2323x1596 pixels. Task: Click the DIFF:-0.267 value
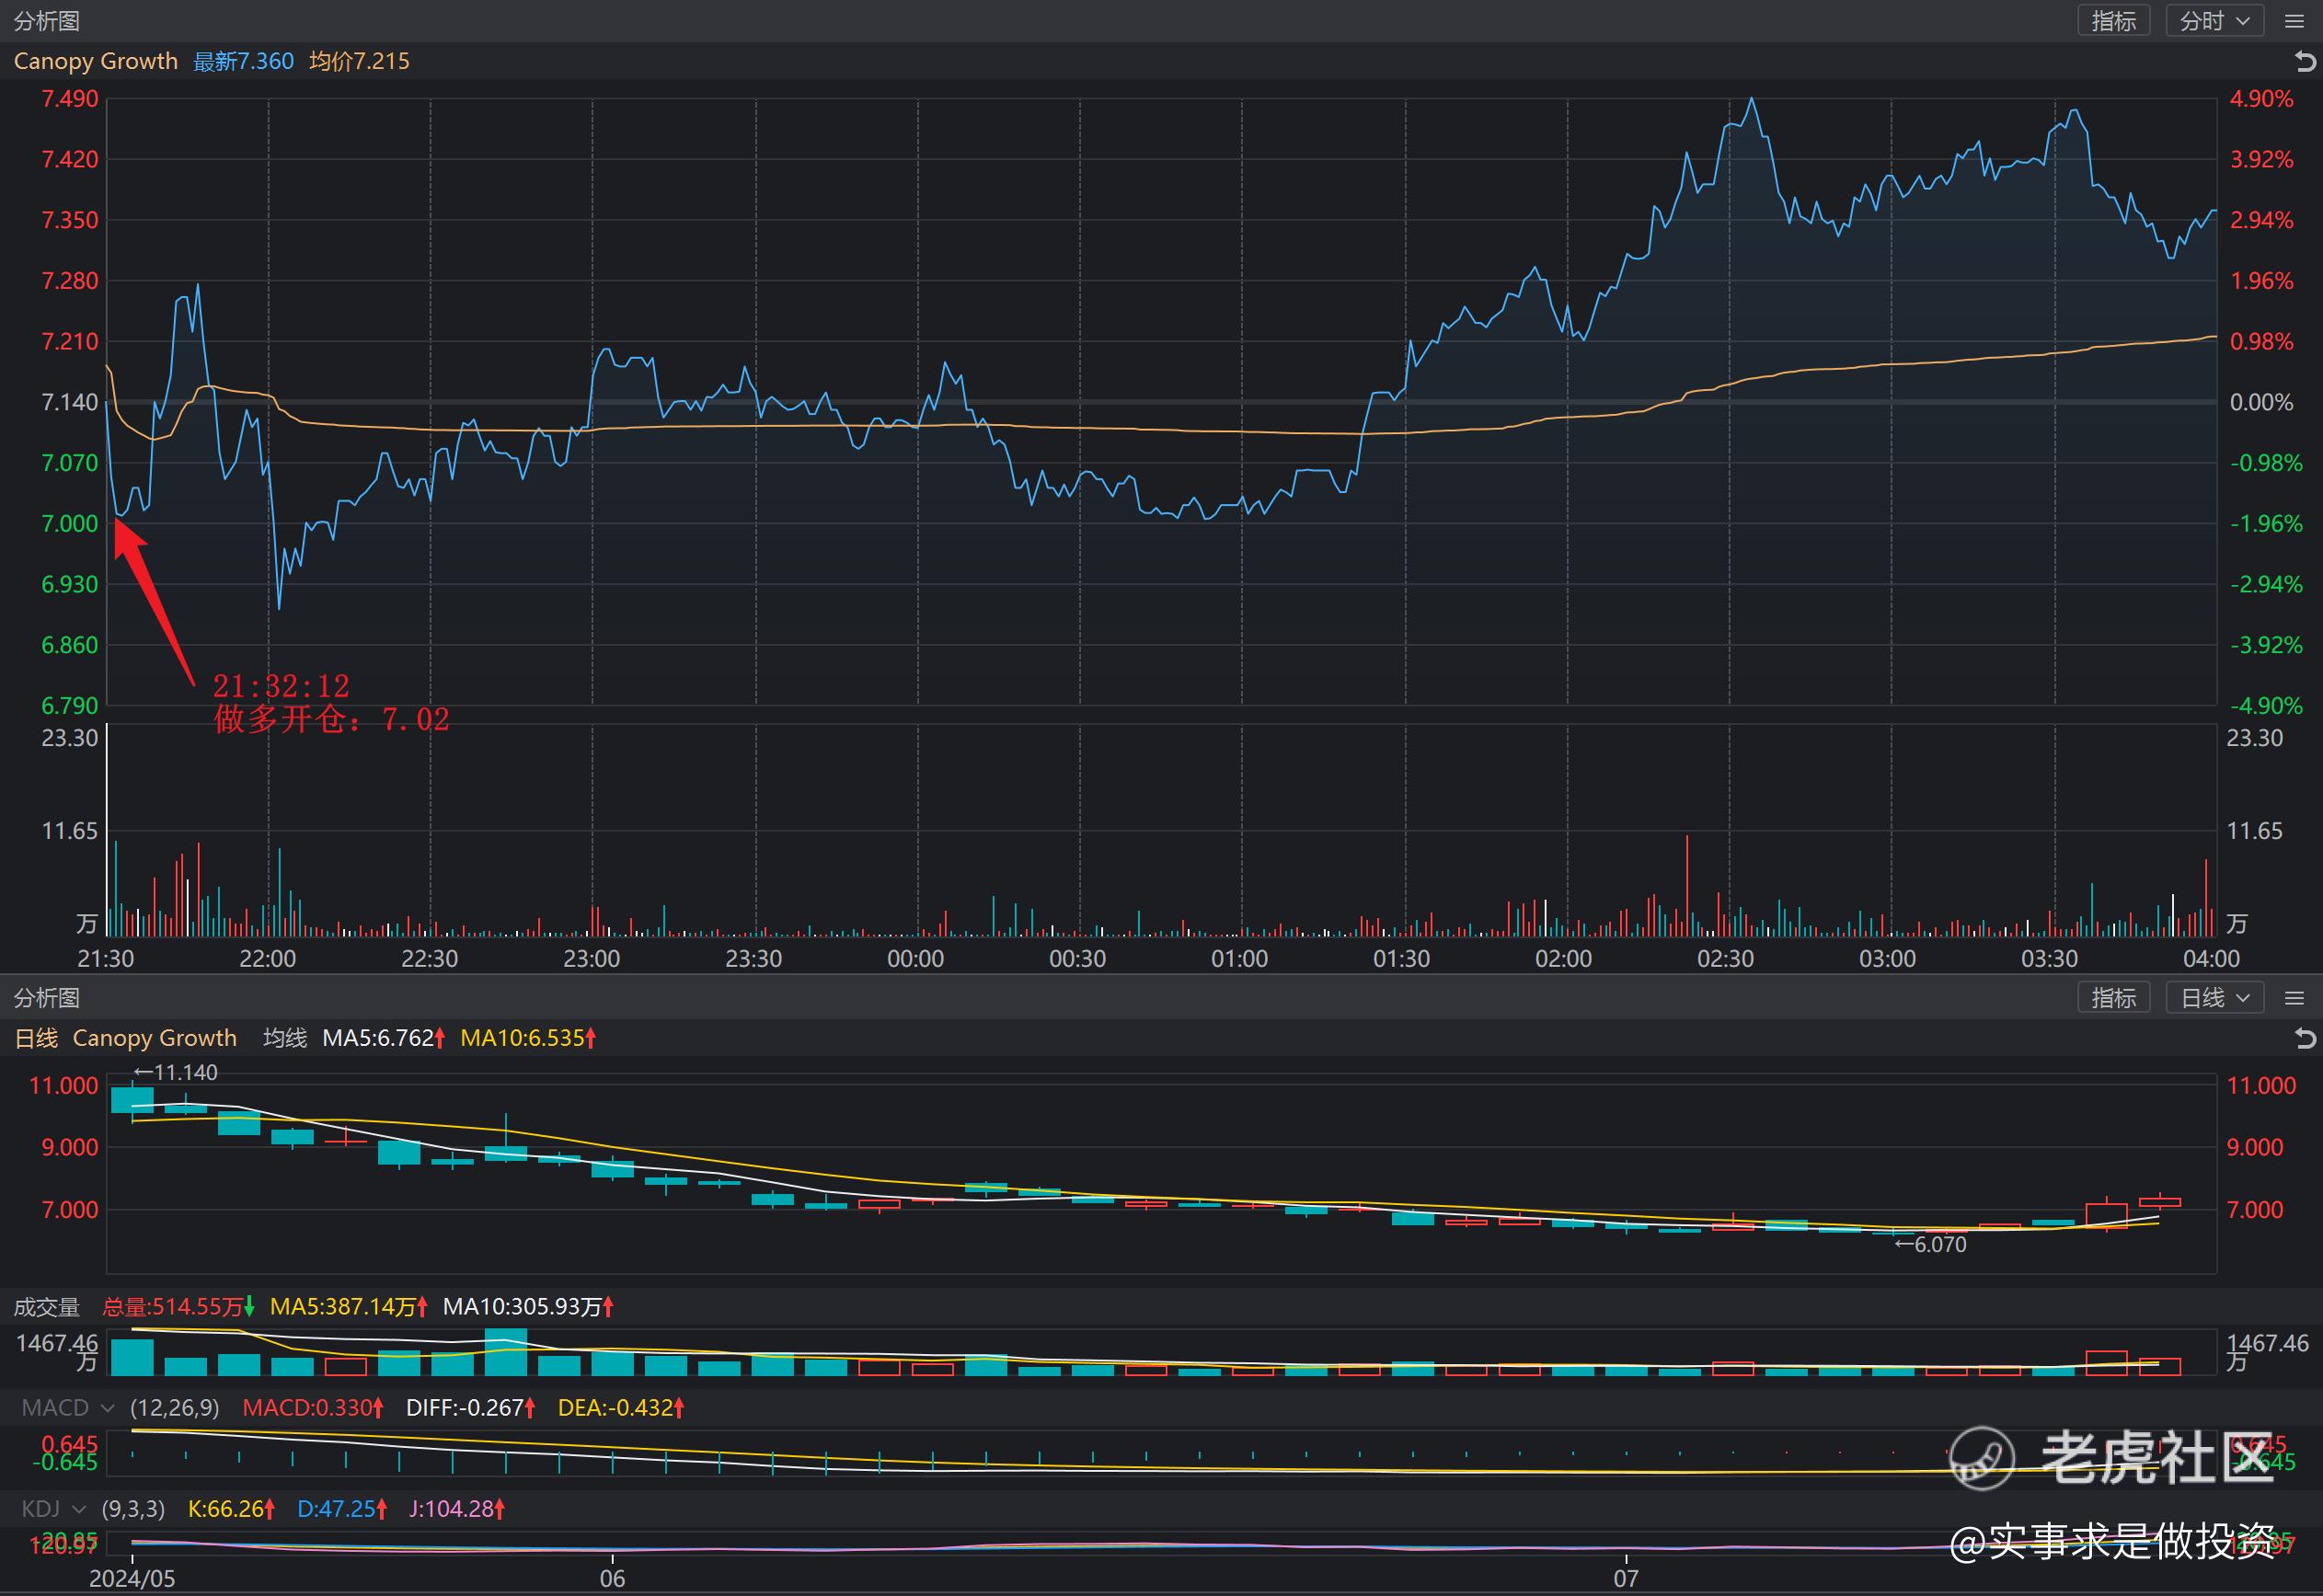[470, 1408]
